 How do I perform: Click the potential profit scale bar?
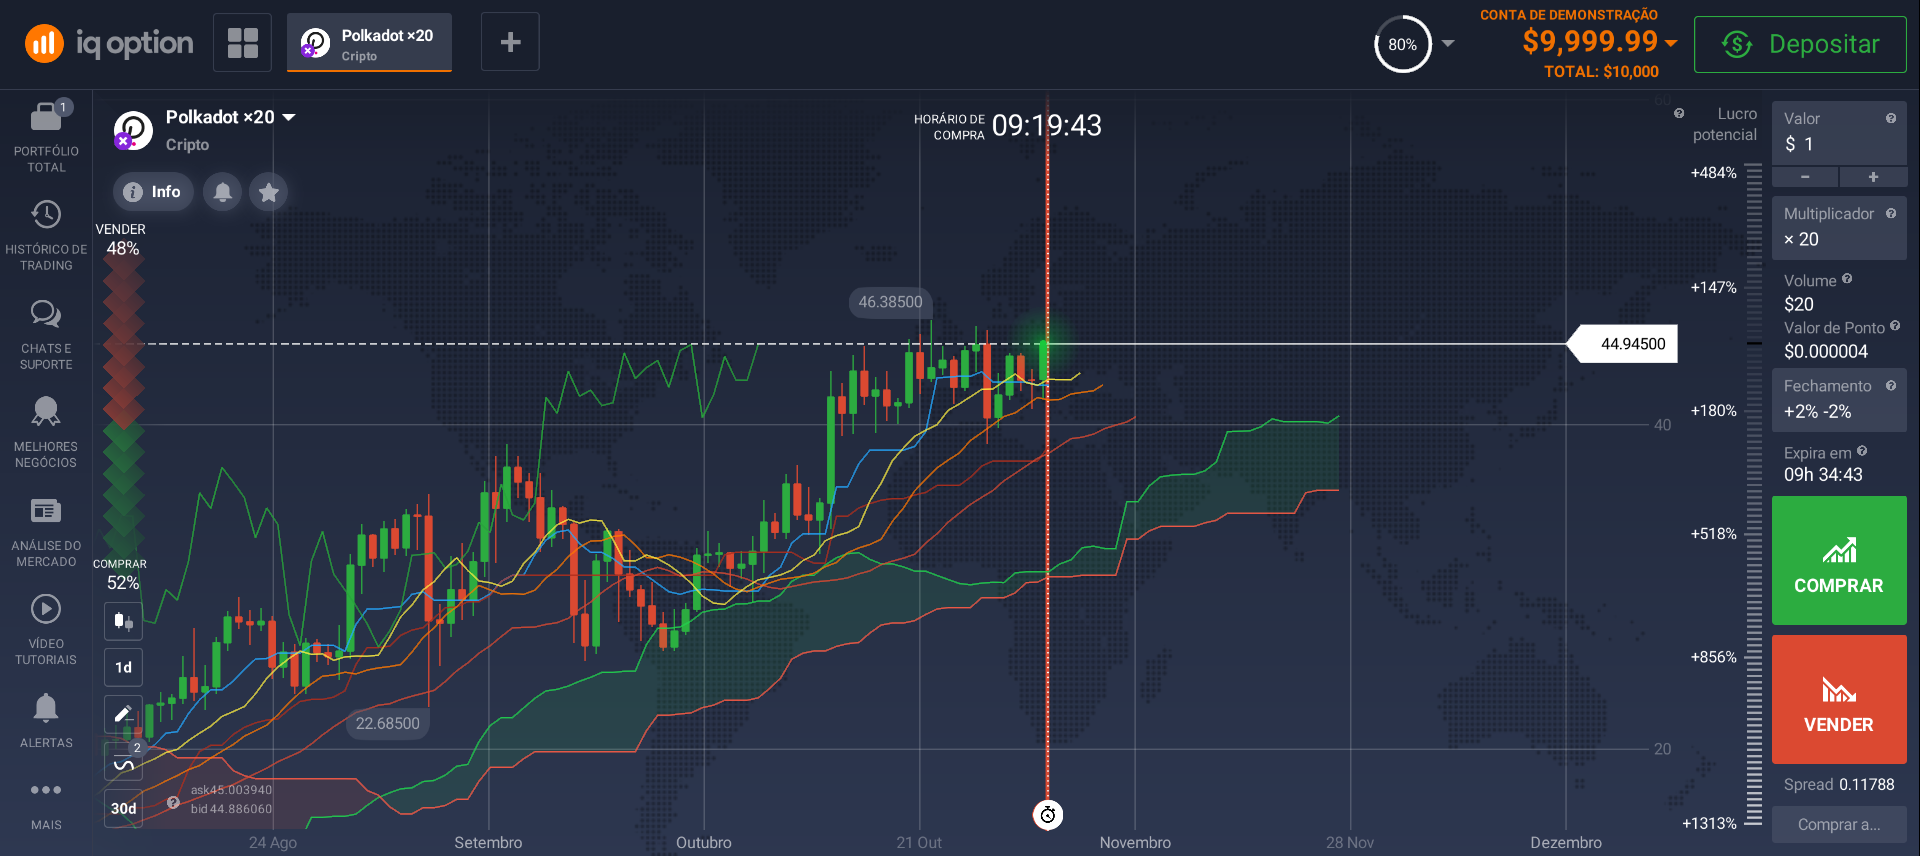pyautogui.click(x=1754, y=496)
